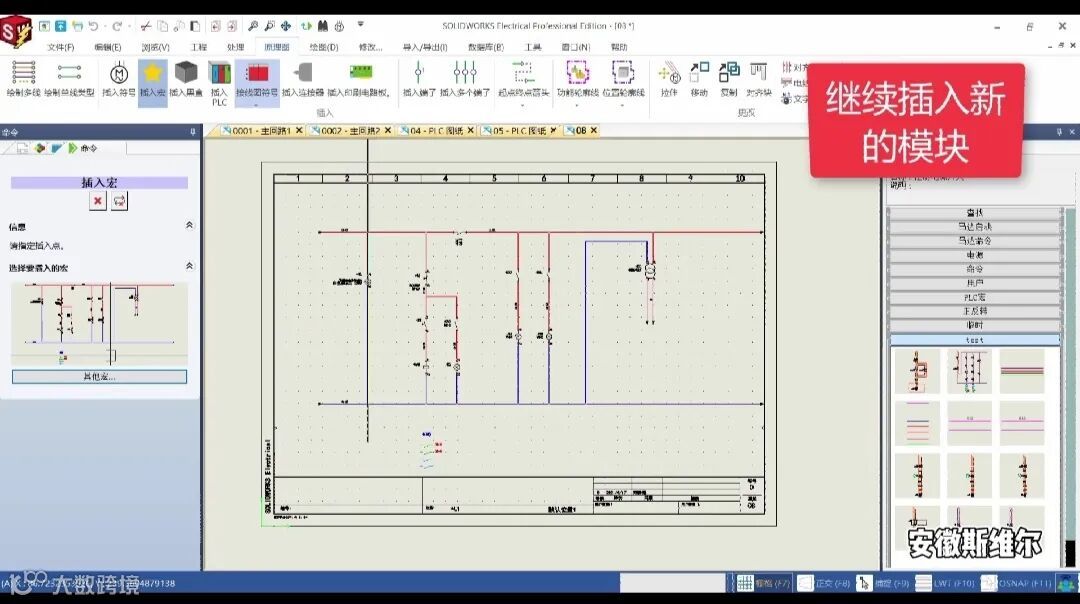Image resolution: width=1080 pixels, height=604 pixels.
Task: Toggle Snap (F9) in status bar
Action: coord(883,583)
